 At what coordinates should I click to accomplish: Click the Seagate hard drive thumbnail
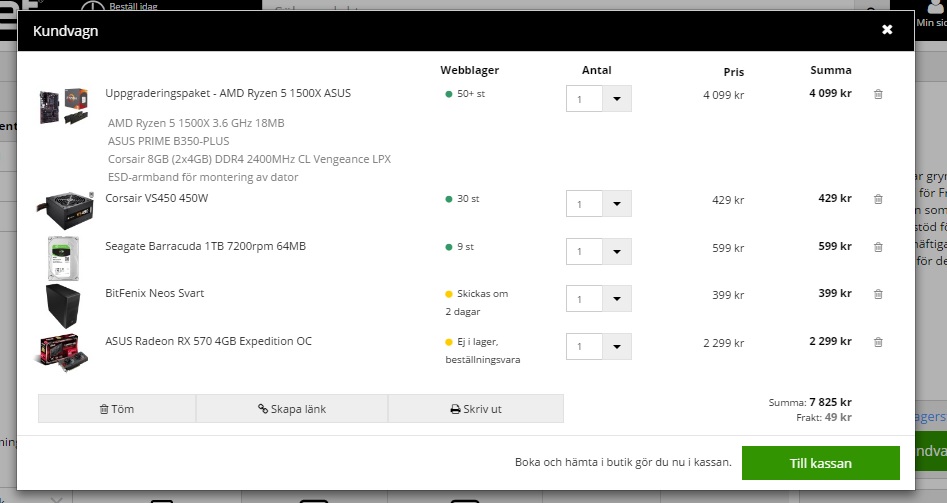[x=63, y=258]
